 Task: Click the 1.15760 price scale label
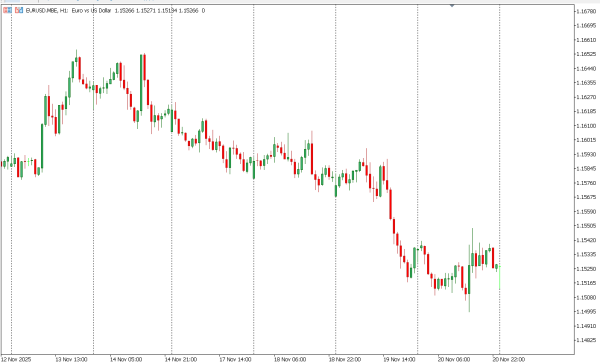[586, 183]
